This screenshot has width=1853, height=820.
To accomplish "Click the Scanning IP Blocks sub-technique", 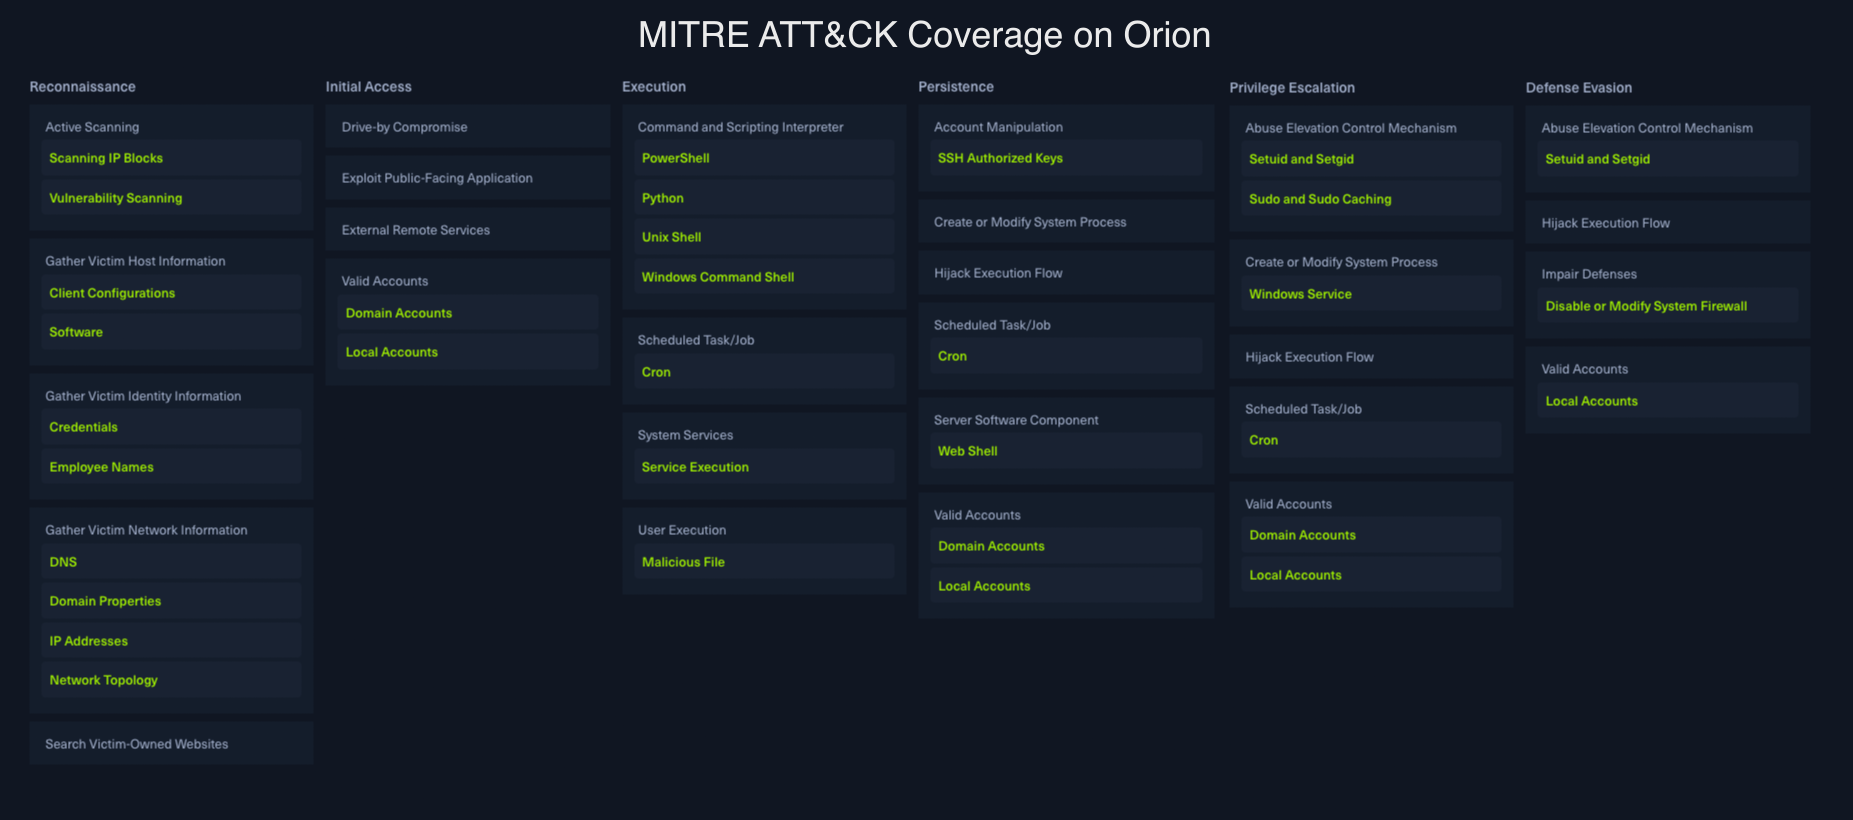I will (106, 158).
